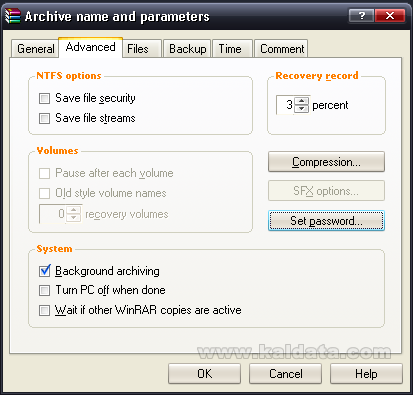This screenshot has height=395, width=413.
Task: Enable Turn PC off when done
Action: (44, 290)
